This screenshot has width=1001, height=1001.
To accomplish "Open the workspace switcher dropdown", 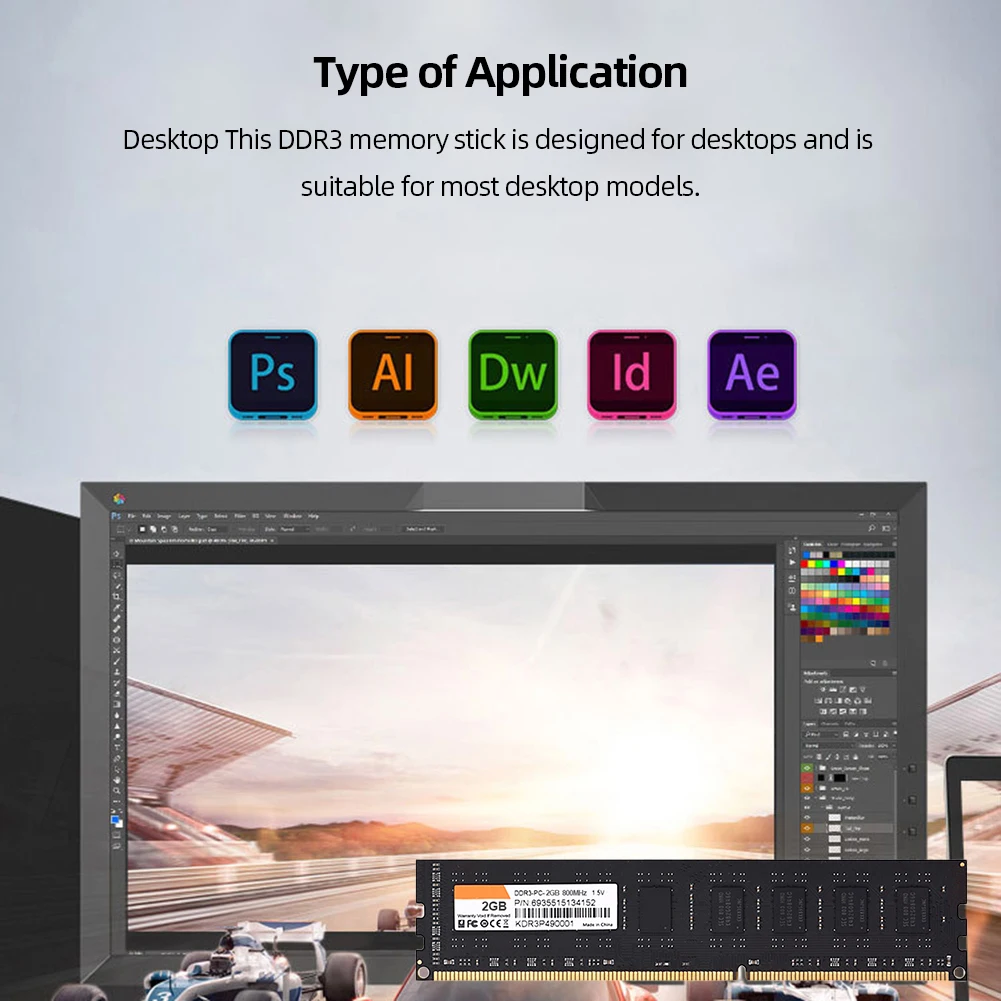I will click(886, 528).
